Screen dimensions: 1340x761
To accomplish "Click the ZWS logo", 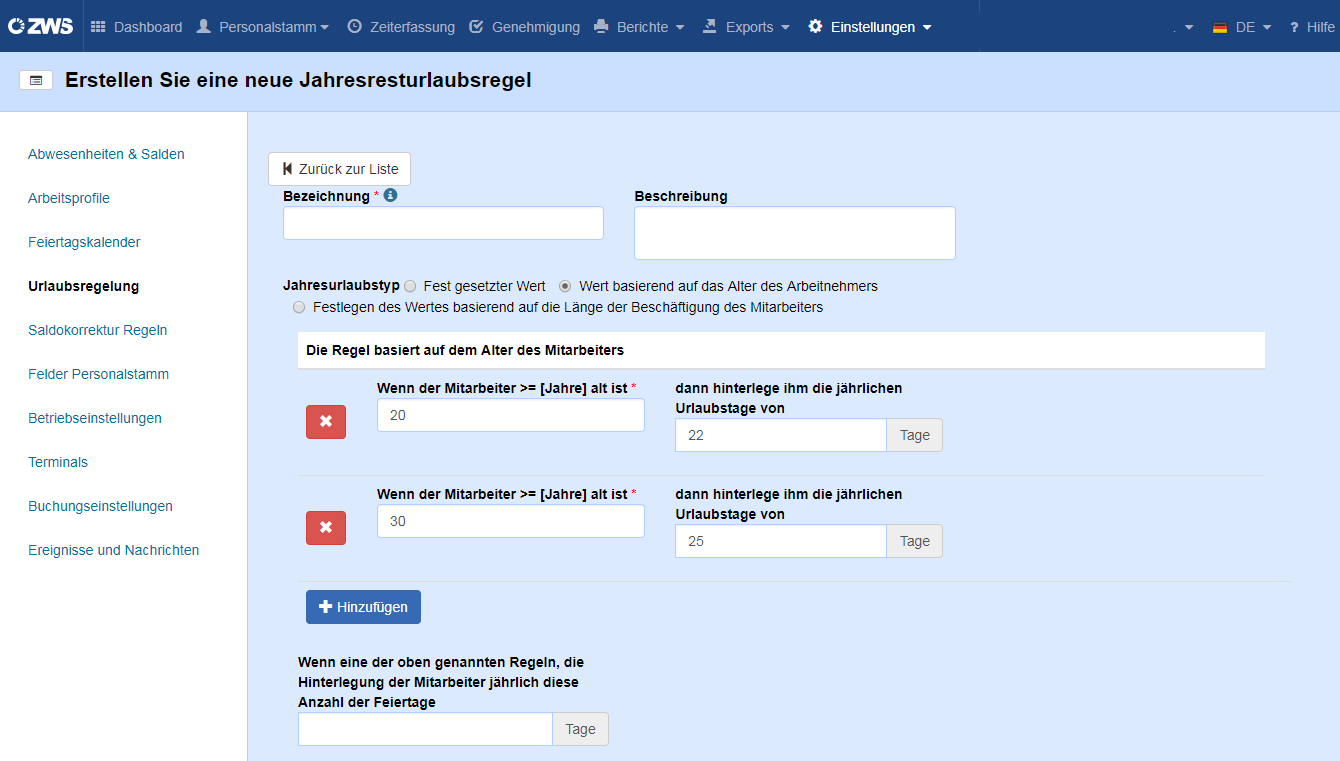I will [x=41, y=26].
